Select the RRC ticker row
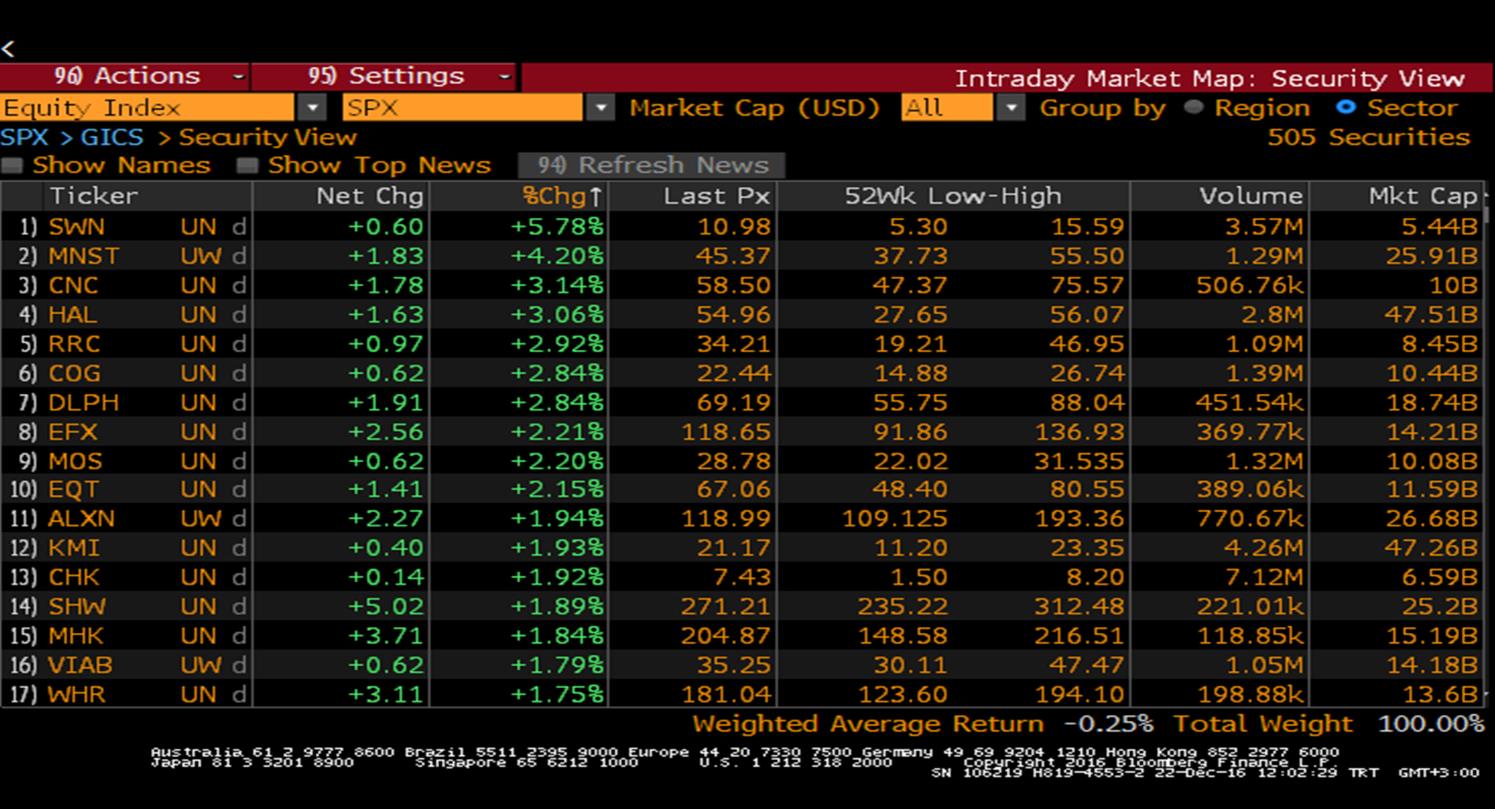1495x809 pixels. tap(741, 344)
